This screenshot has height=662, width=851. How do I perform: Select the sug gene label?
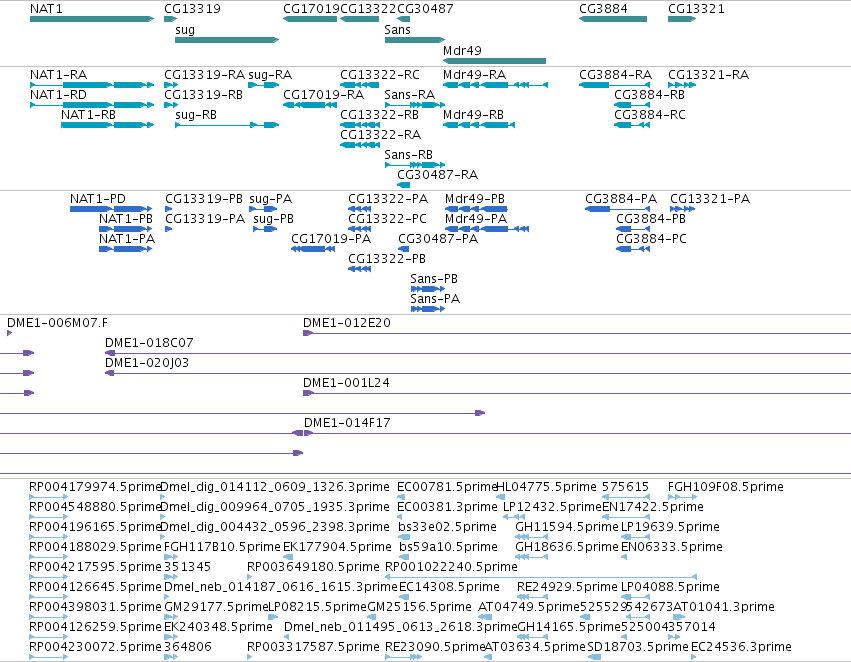click(185, 30)
